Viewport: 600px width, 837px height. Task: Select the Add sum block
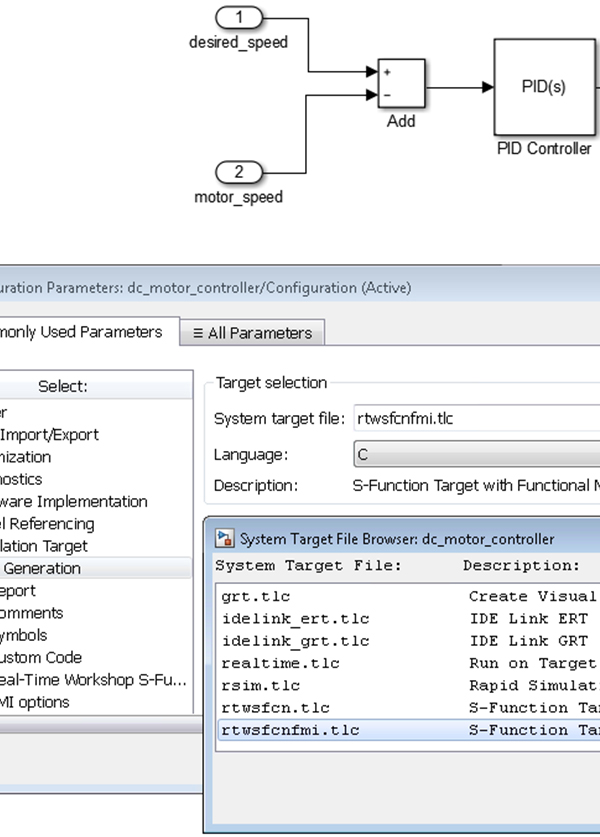[x=401, y=83]
